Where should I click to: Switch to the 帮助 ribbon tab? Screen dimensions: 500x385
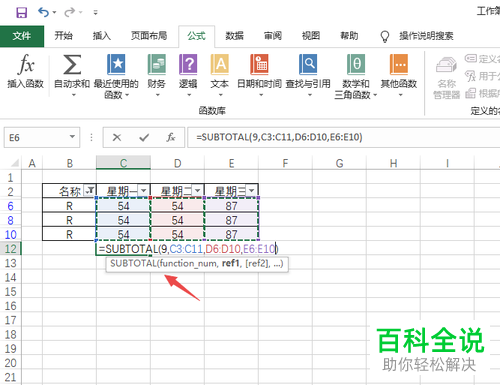coord(349,36)
